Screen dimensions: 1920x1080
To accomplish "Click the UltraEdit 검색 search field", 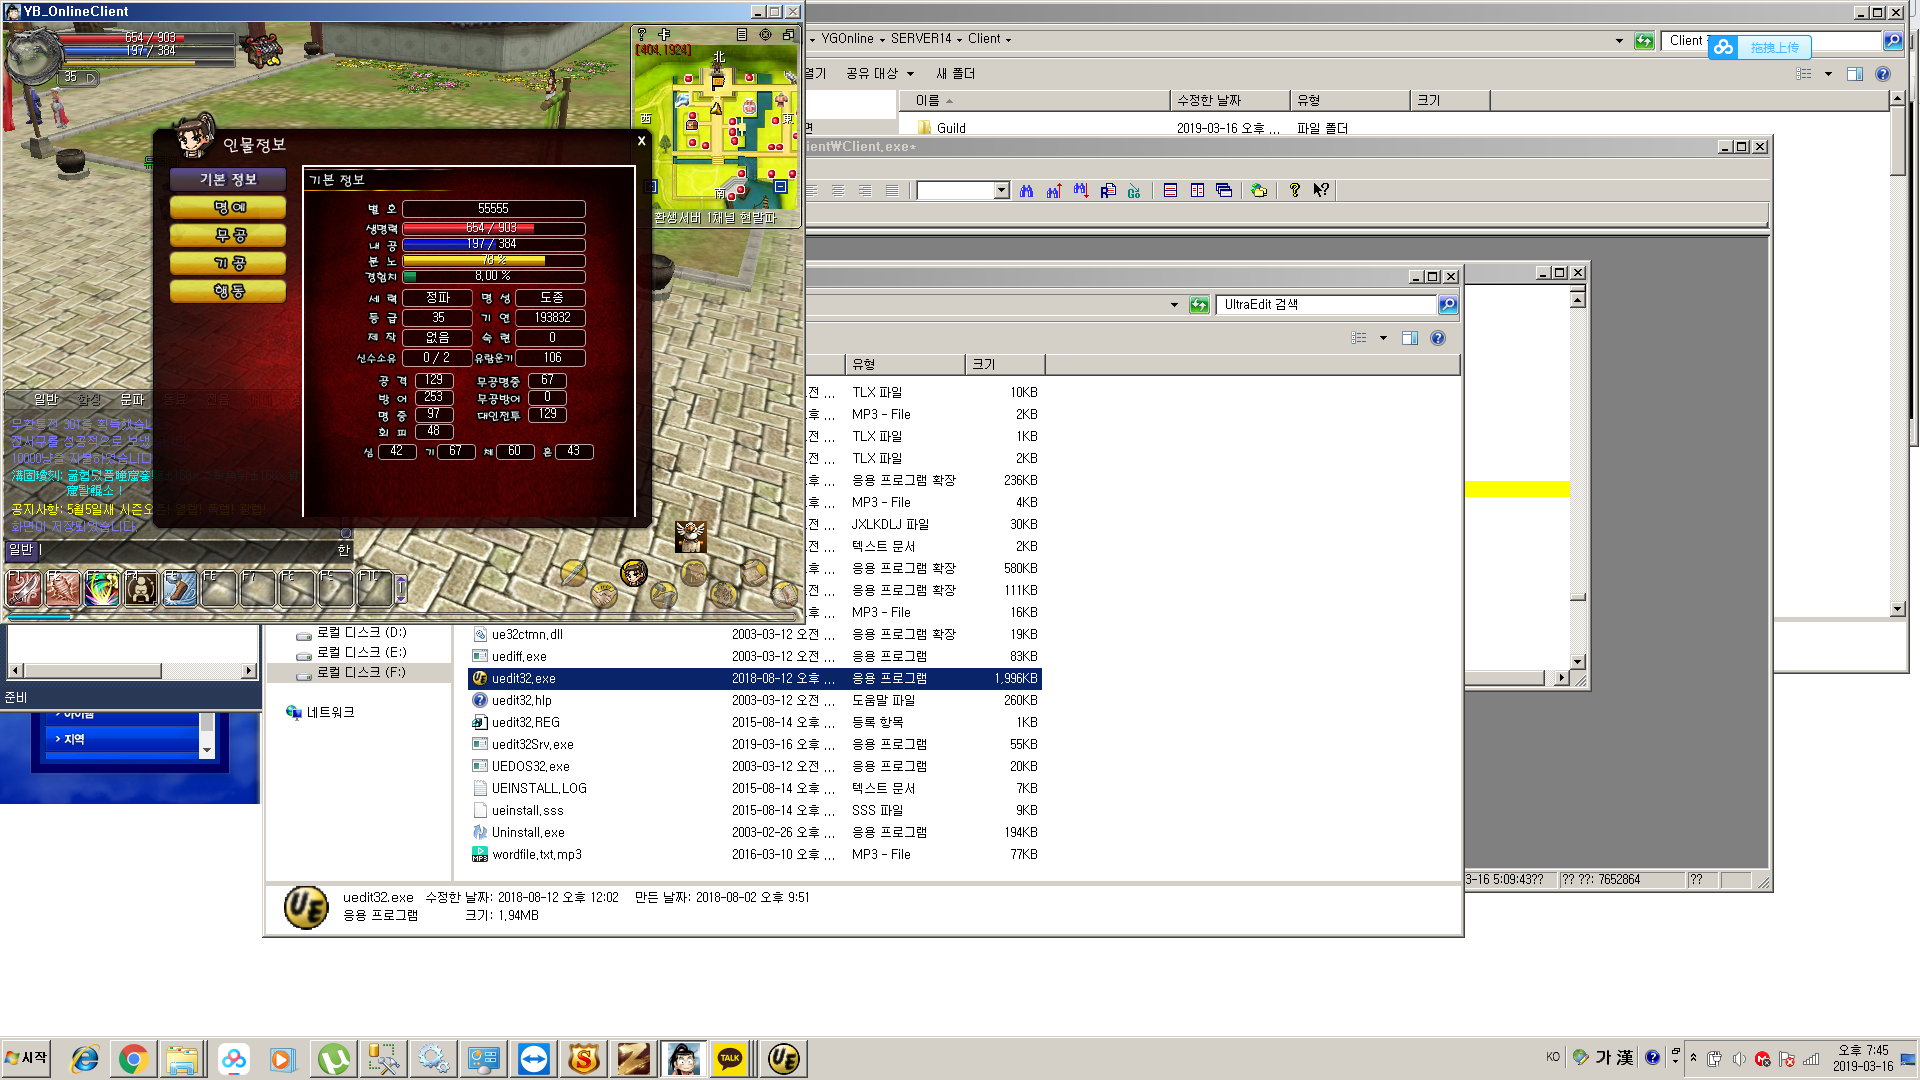I will tap(1325, 305).
